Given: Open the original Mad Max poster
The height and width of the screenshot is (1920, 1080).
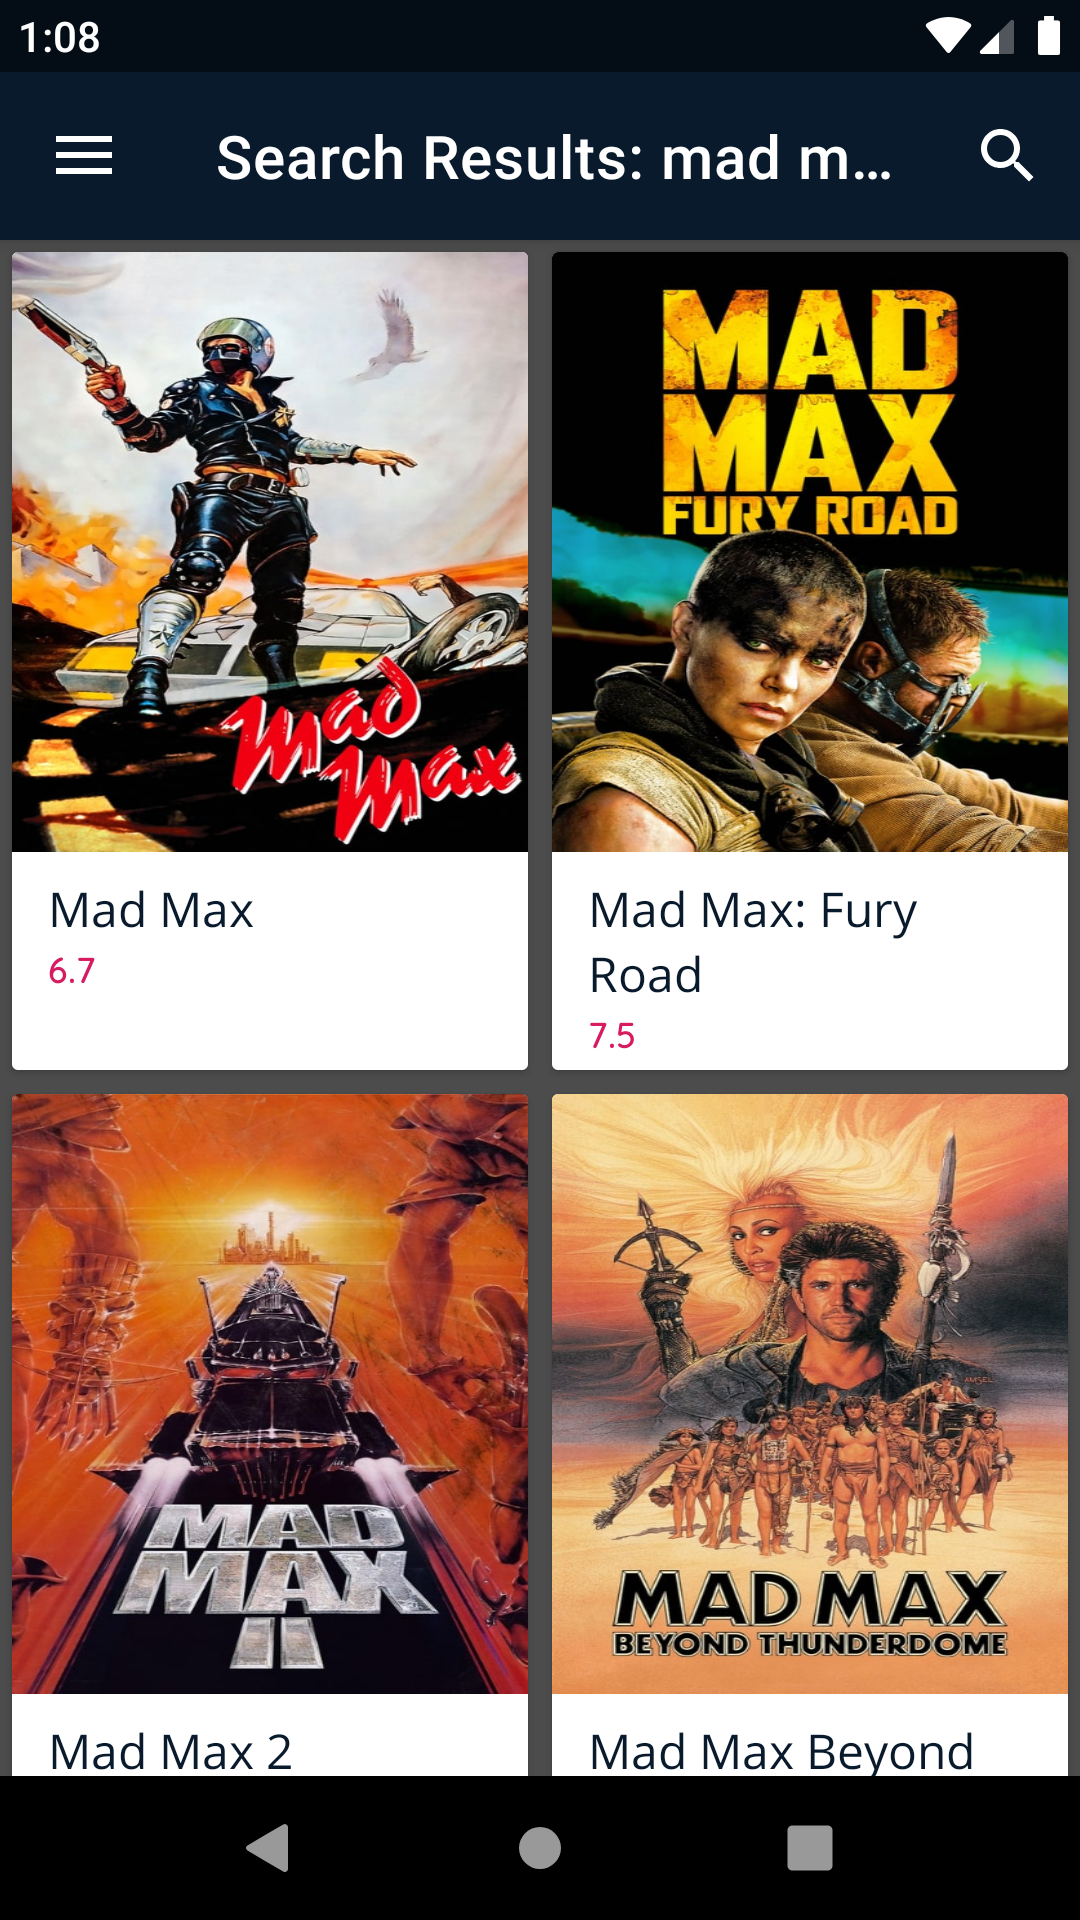Looking at the screenshot, I should point(270,552).
